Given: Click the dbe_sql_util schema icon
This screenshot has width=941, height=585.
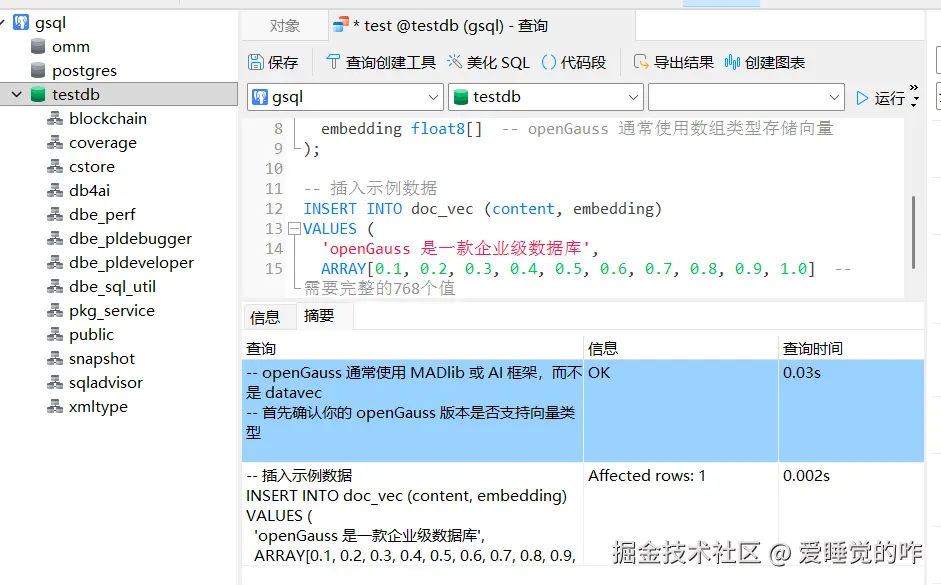Looking at the screenshot, I should 55,286.
